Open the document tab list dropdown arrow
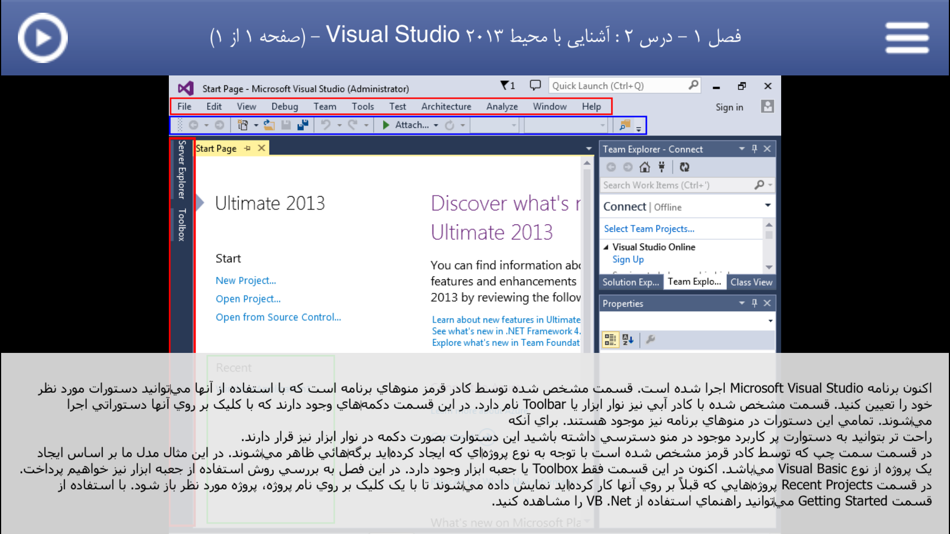The width and height of the screenshot is (950, 534). click(x=588, y=149)
